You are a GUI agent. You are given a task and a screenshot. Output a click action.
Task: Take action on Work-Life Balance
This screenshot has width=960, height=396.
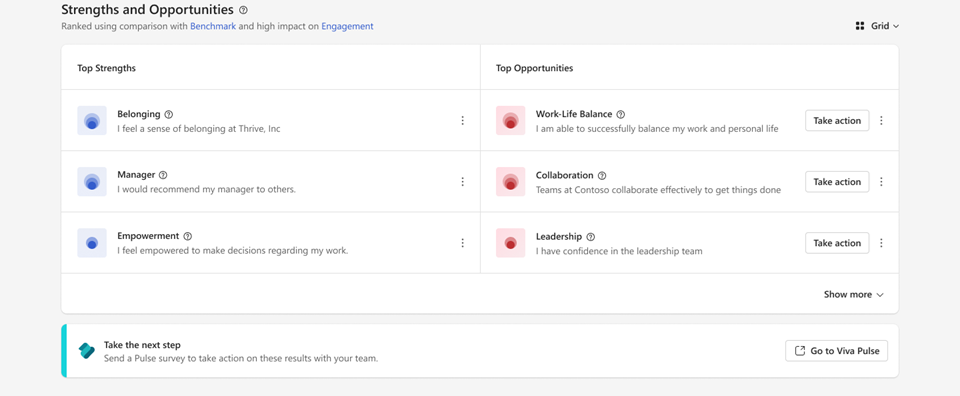[x=837, y=121]
